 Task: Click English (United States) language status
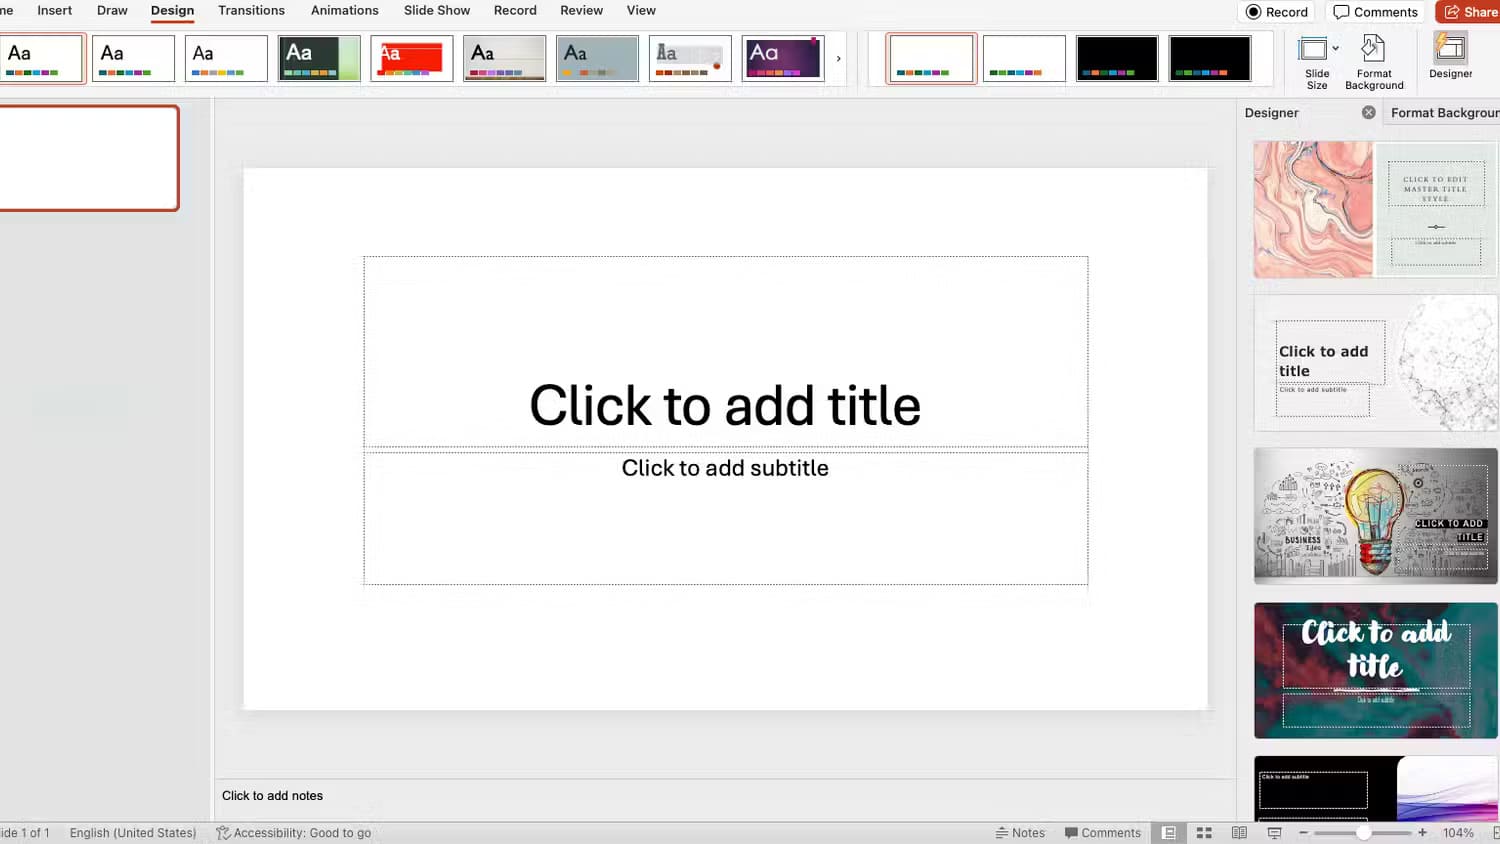click(133, 833)
